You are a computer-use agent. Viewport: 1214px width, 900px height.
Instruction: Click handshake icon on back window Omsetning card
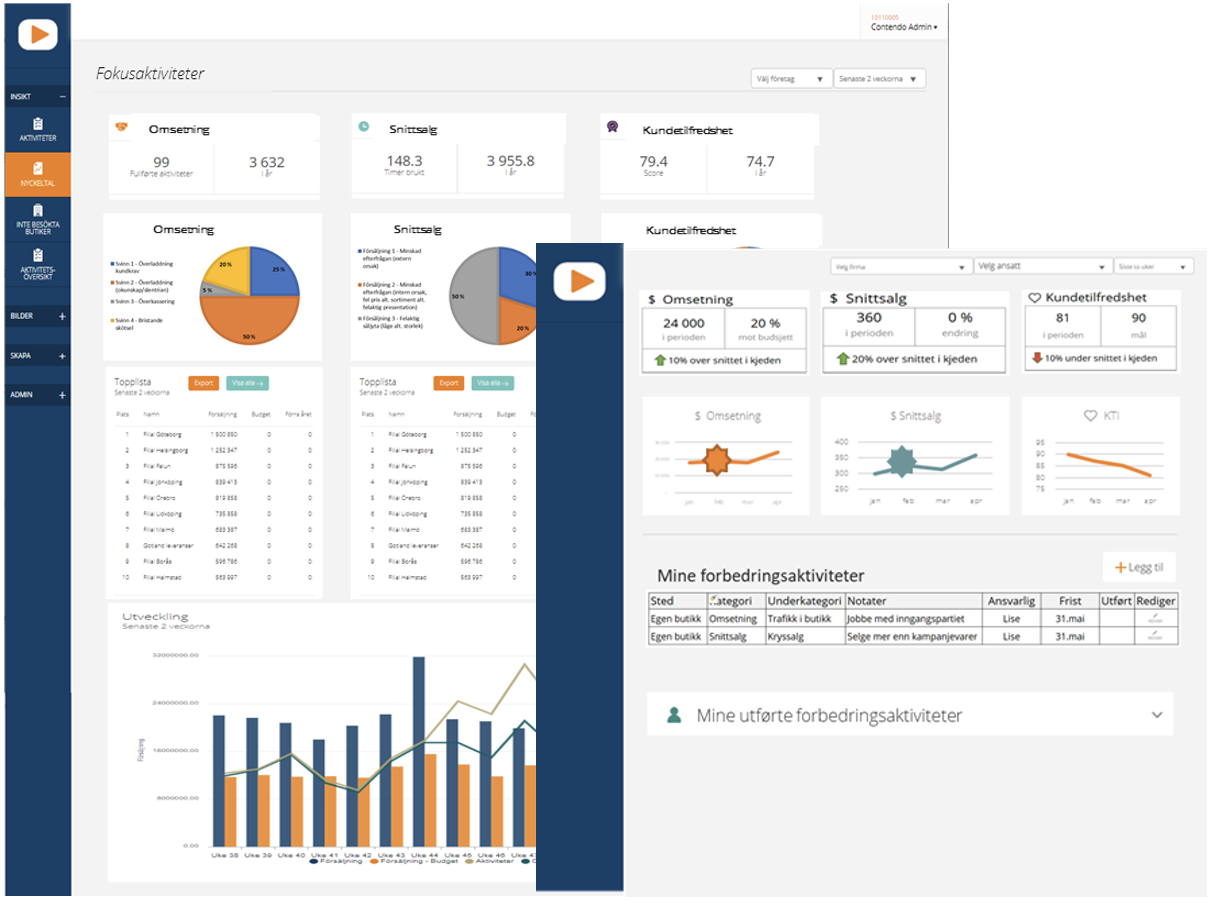[x=122, y=127]
